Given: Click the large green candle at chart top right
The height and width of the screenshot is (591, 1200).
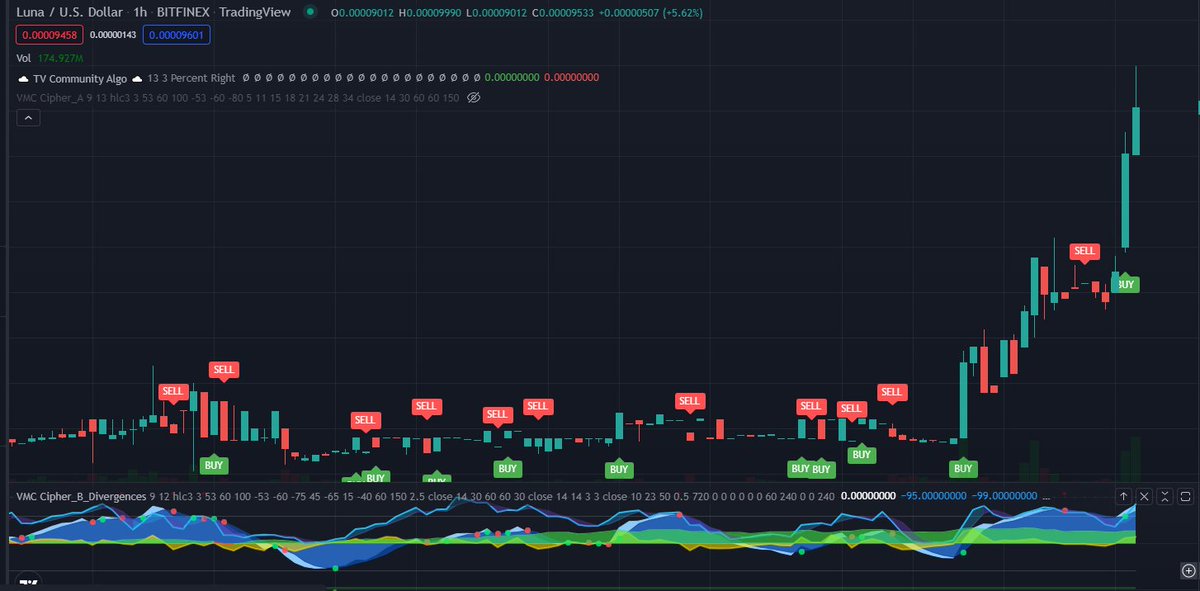Looking at the screenshot, I should [x=1136, y=130].
